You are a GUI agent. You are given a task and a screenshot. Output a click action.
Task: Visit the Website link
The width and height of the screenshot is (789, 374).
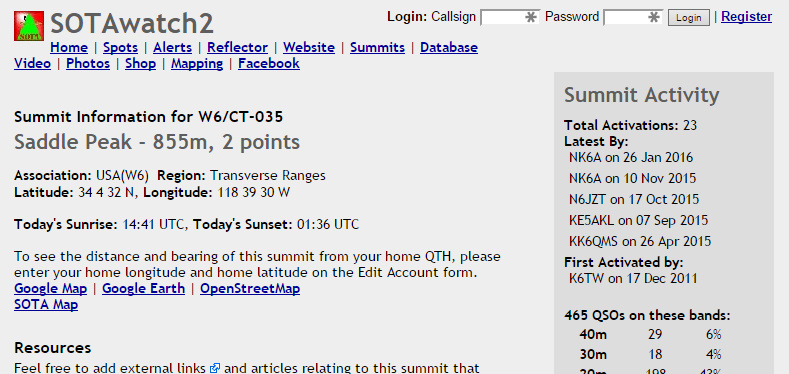(x=309, y=47)
